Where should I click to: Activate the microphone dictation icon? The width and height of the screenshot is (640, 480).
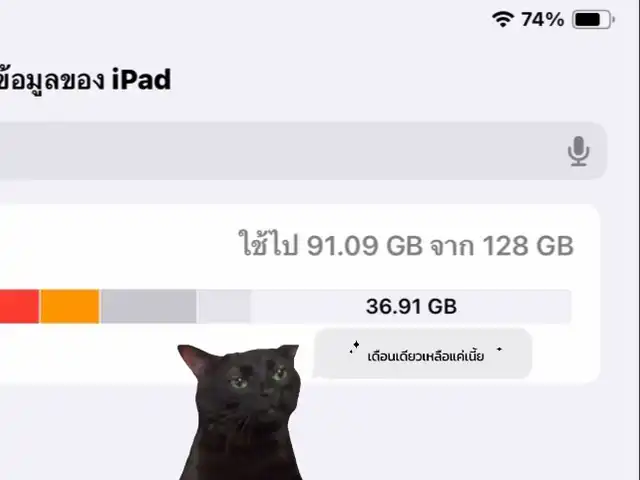pyautogui.click(x=578, y=151)
